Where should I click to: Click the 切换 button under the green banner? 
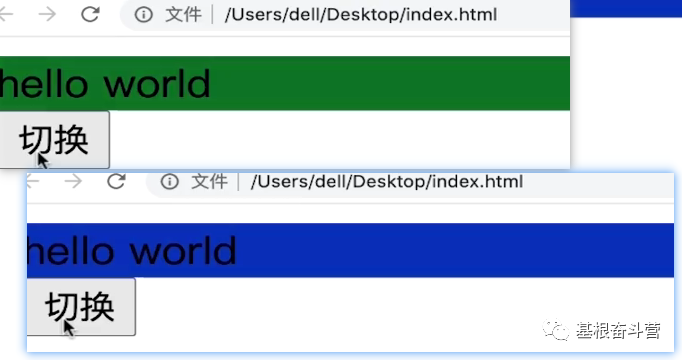54,140
